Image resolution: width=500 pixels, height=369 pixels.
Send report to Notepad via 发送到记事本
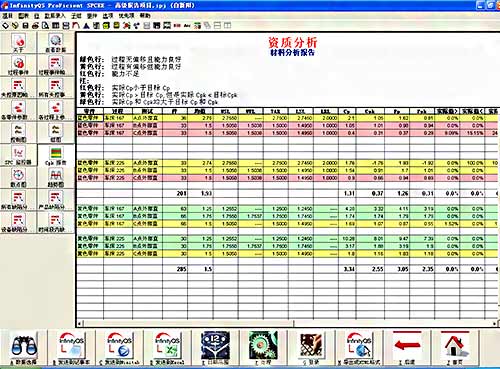[x=72, y=348]
